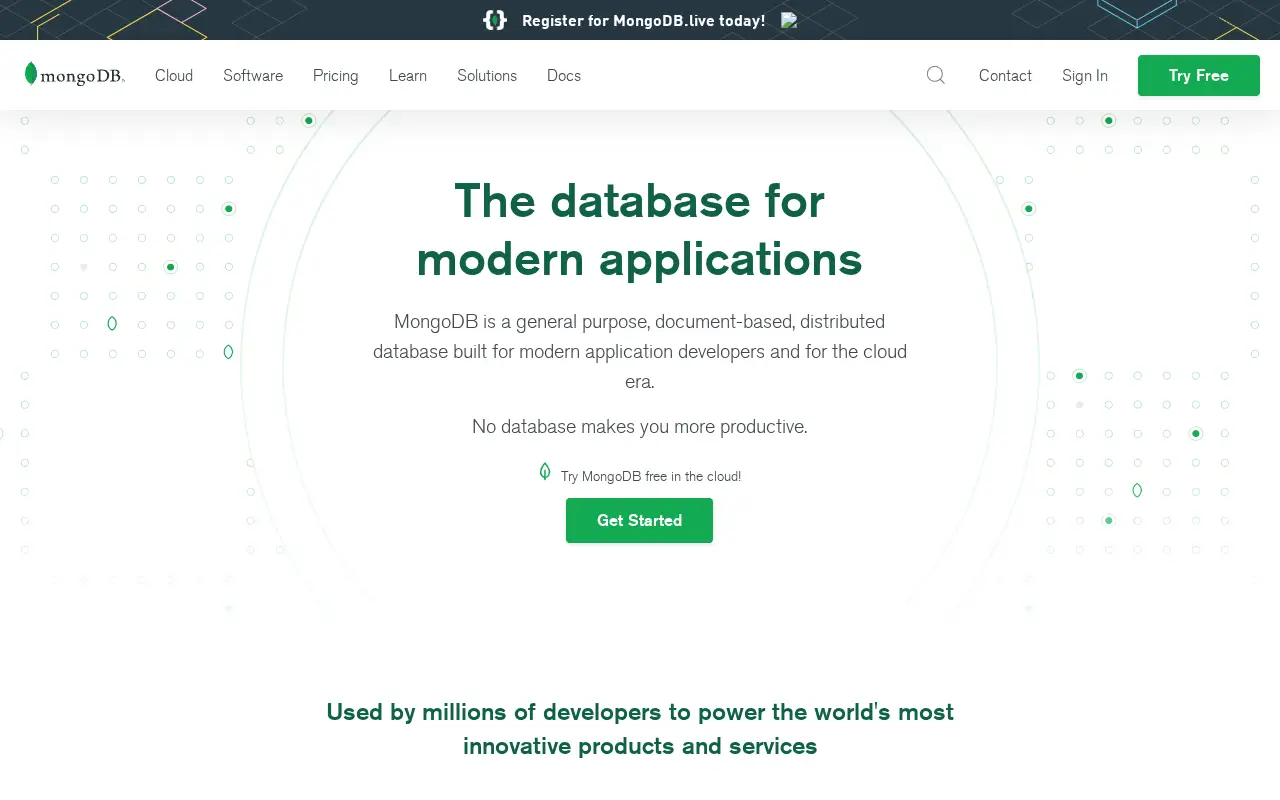Click the Get Started button
1280x800 pixels.
[640, 520]
